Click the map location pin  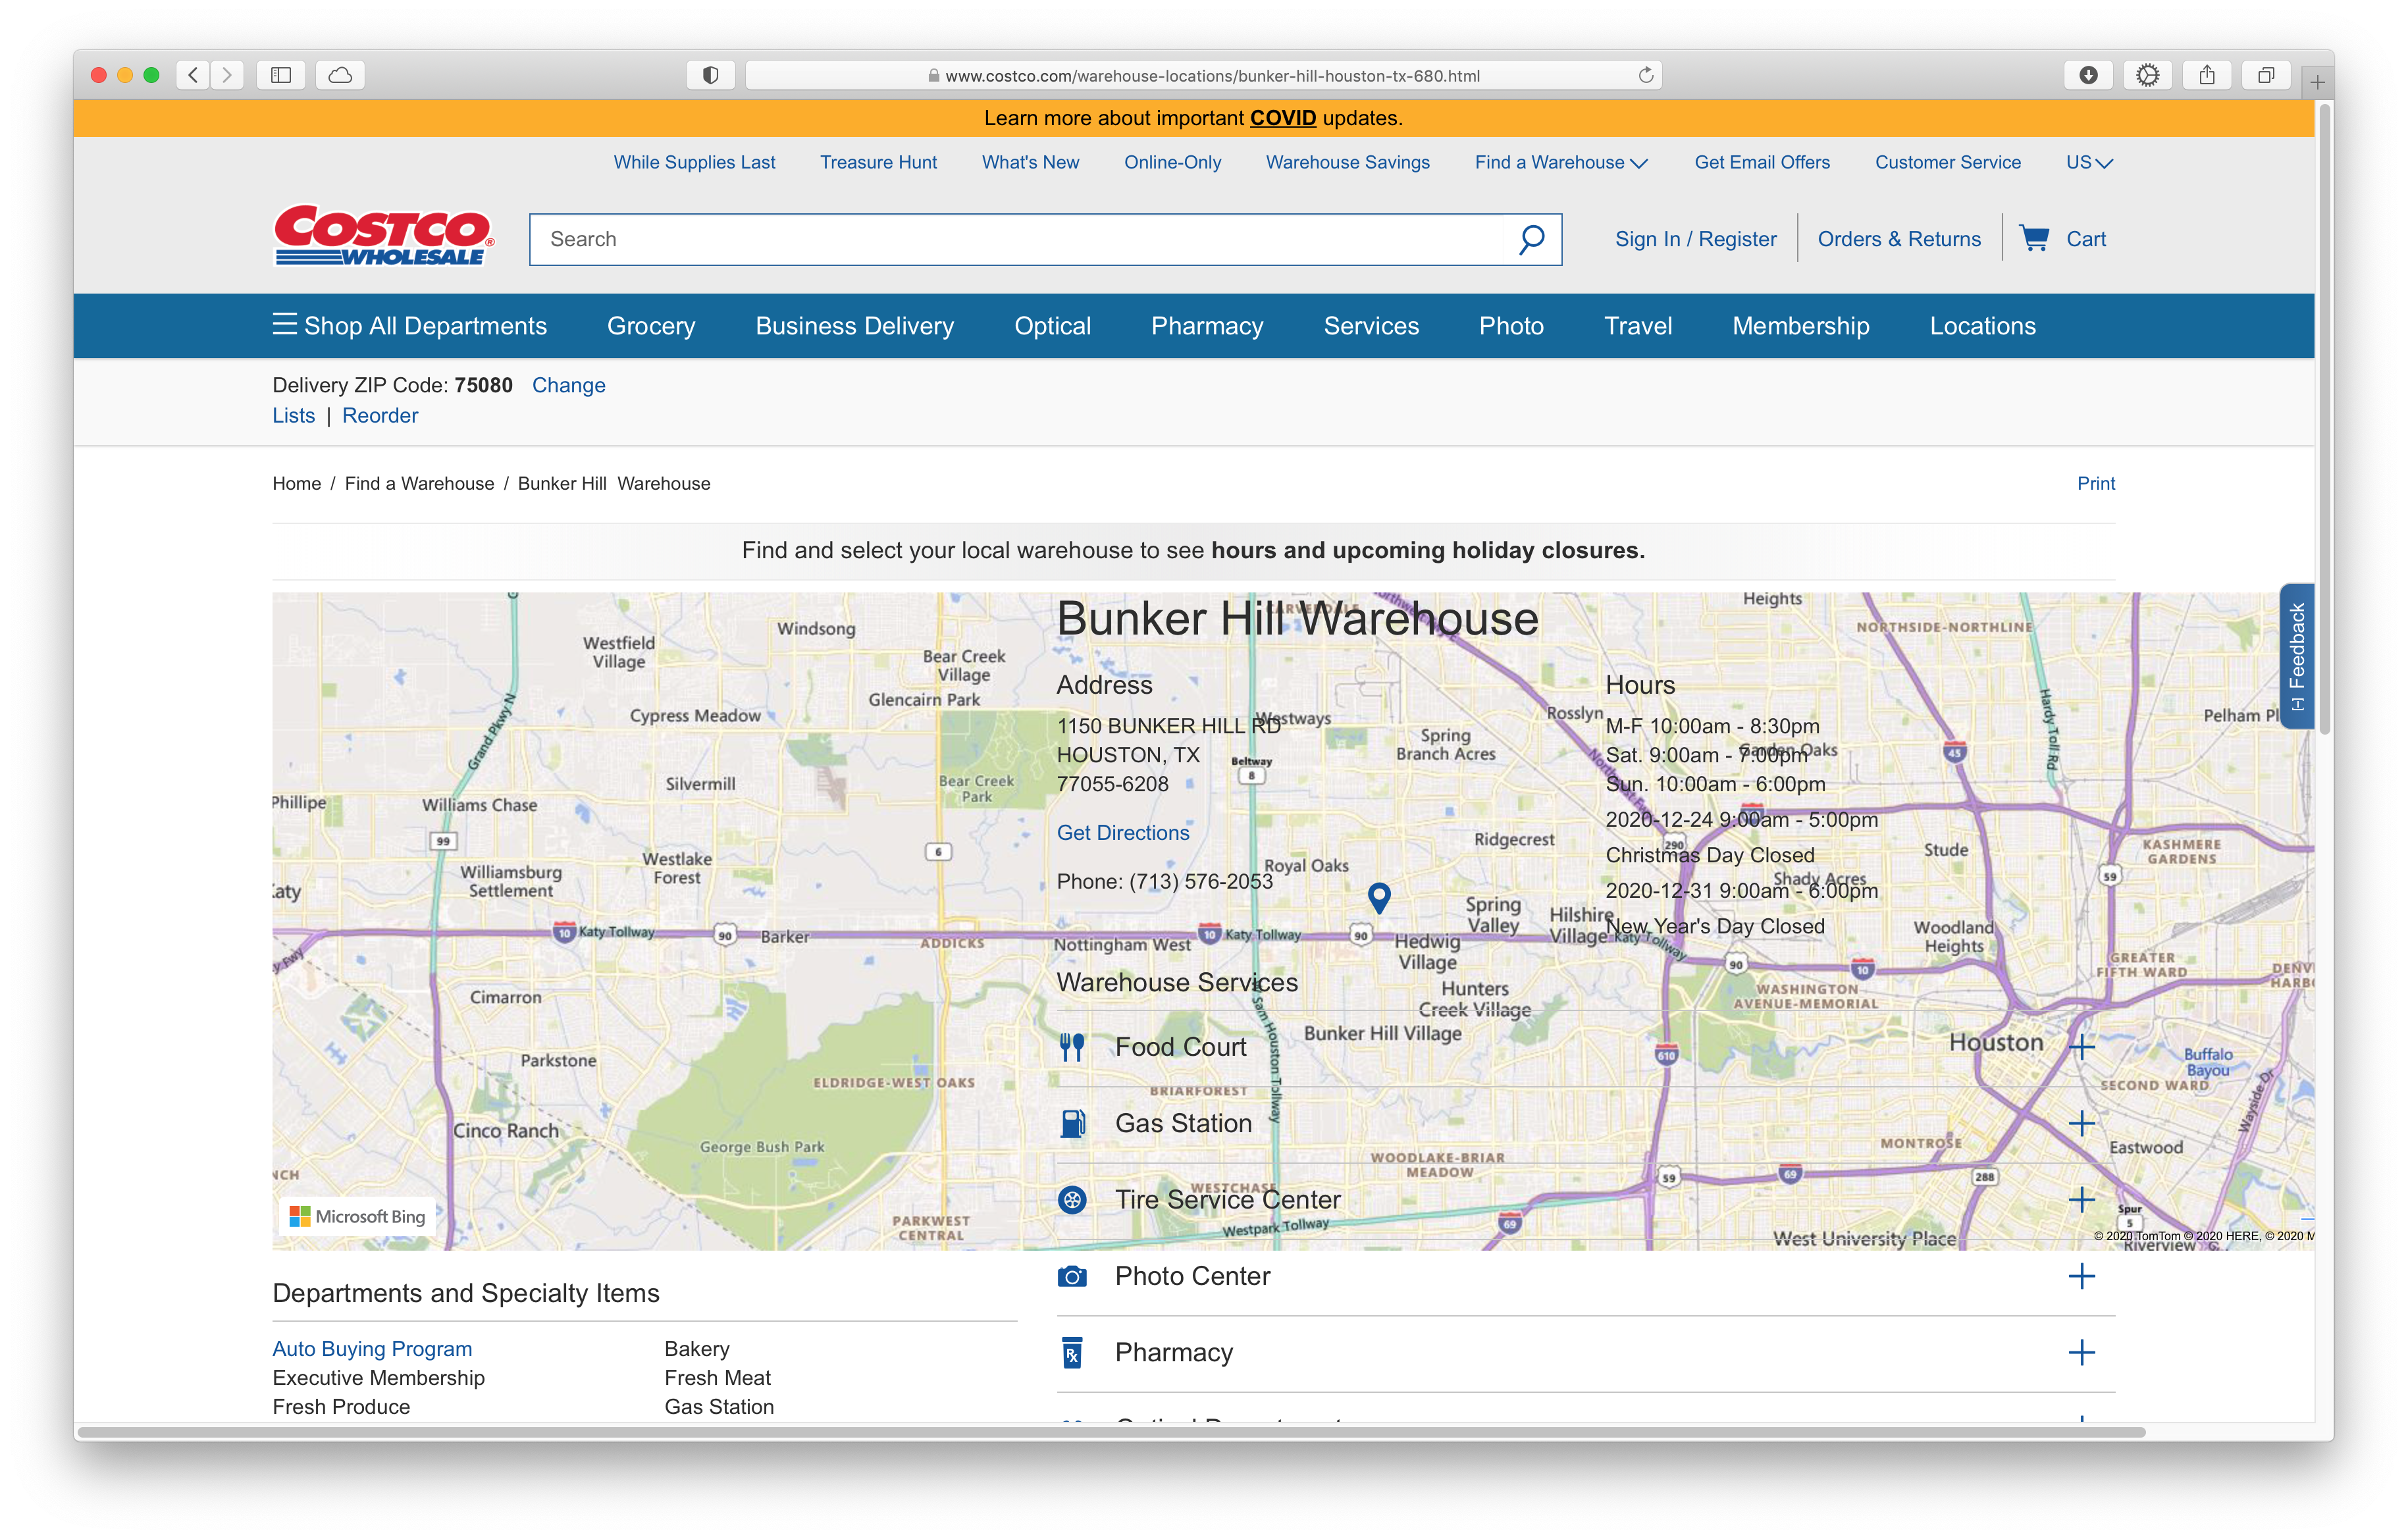pyautogui.click(x=1379, y=897)
